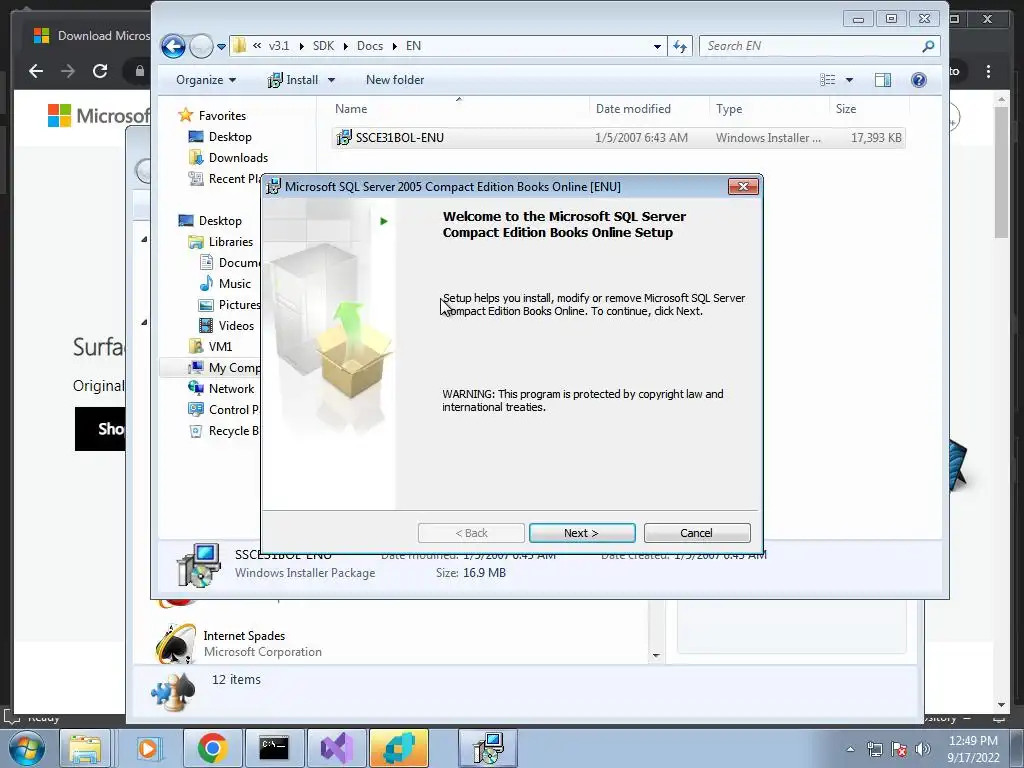Viewport: 1024px width, 768px height.
Task: Open File Explorer from the taskbar
Action: tap(85, 748)
